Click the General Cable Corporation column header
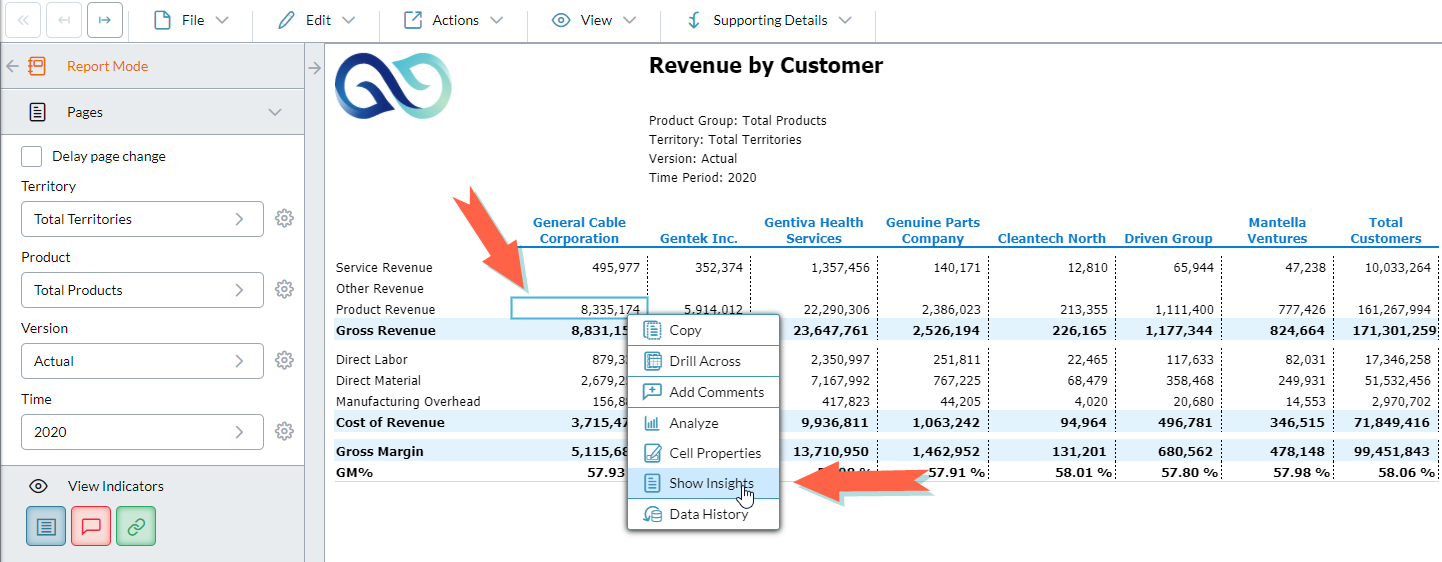The height and width of the screenshot is (562, 1442). click(x=579, y=230)
